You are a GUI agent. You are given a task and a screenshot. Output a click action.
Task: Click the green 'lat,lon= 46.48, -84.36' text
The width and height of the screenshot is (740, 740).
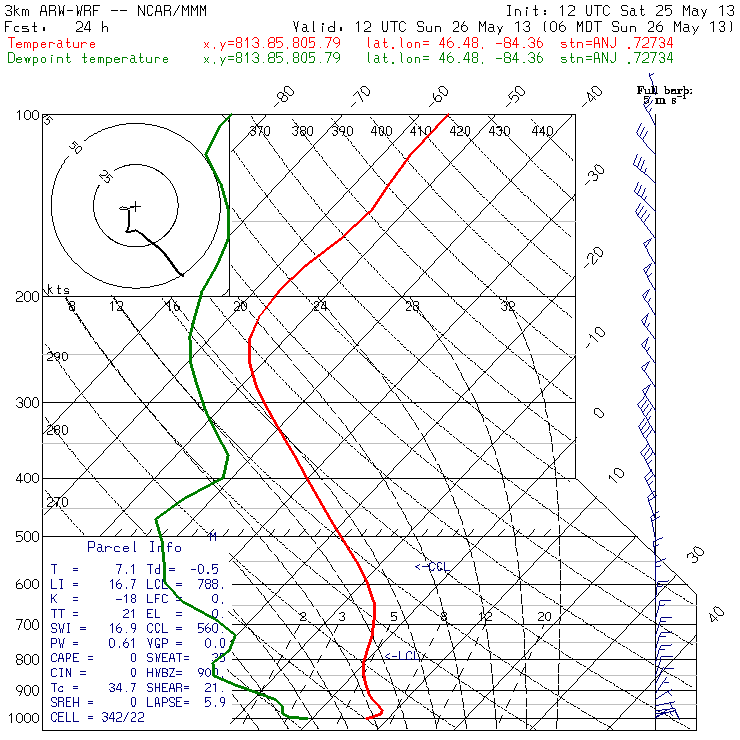coord(455,59)
